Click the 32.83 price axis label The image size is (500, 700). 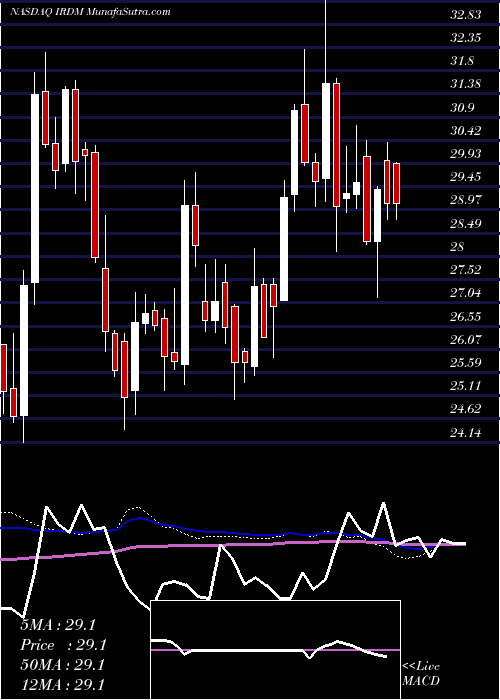click(466, 15)
